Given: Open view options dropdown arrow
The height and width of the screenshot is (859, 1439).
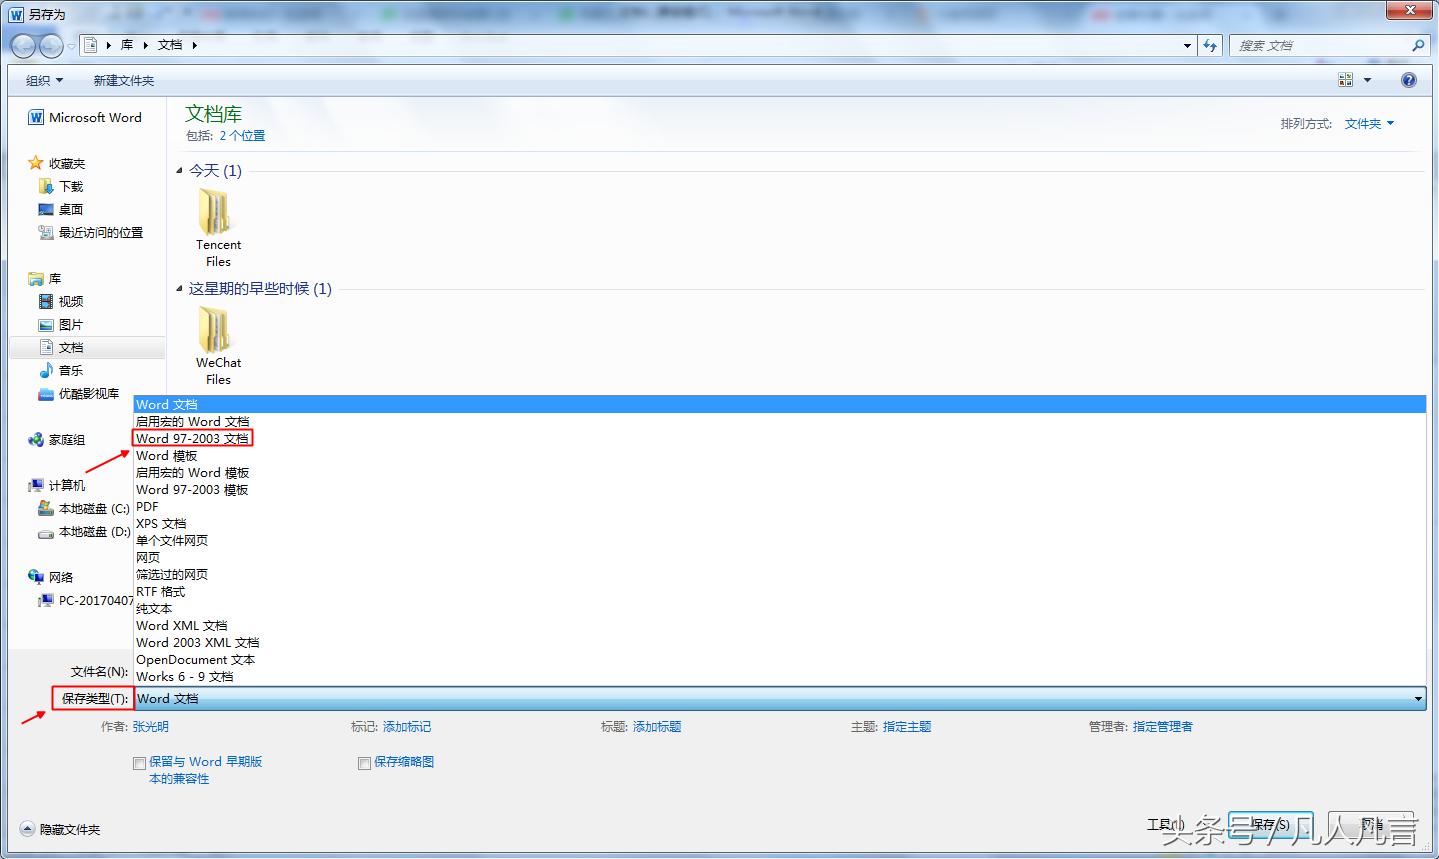Looking at the screenshot, I should [x=1367, y=80].
